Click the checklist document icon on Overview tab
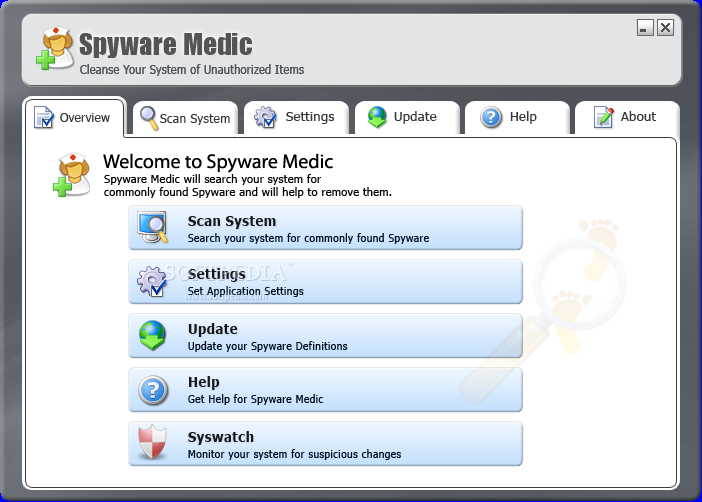 click(x=43, y=117)
